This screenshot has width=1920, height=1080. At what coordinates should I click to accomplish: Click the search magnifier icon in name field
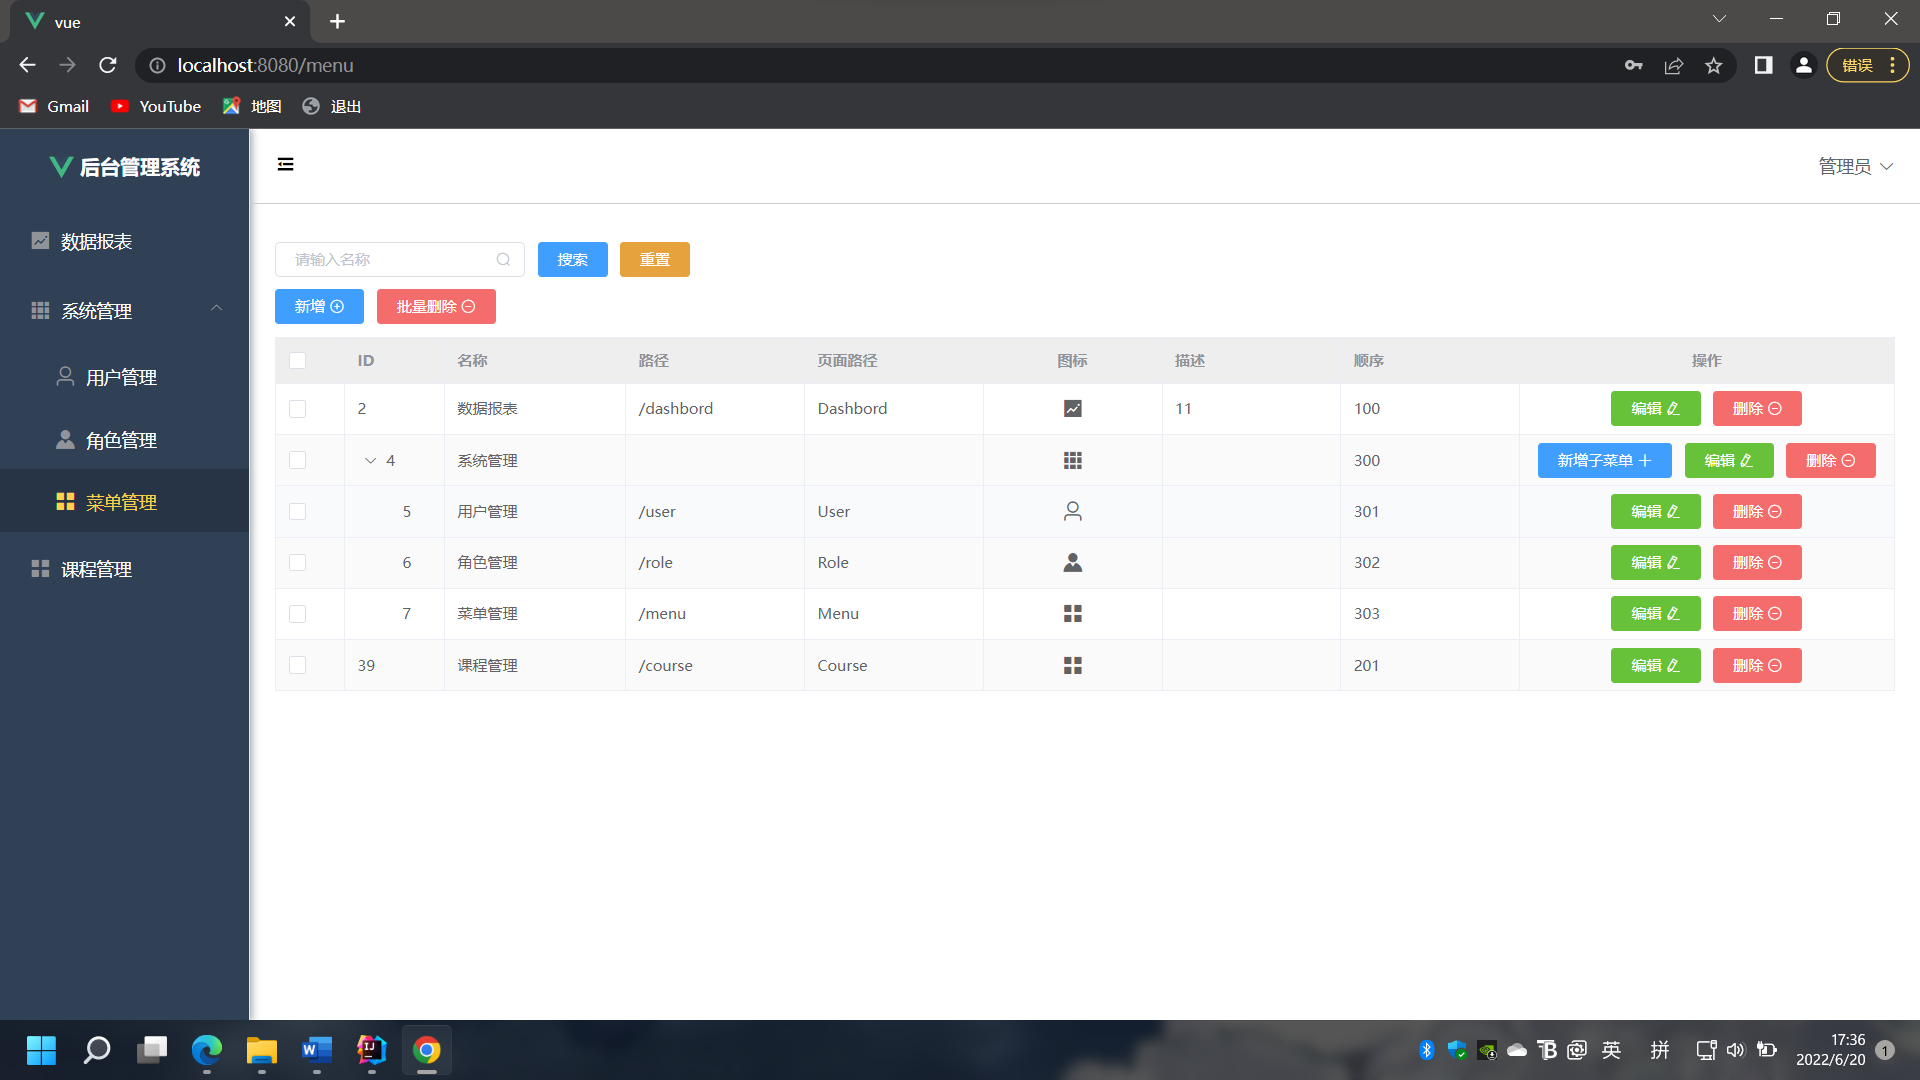pyautogui.click(x=503, y=260)
